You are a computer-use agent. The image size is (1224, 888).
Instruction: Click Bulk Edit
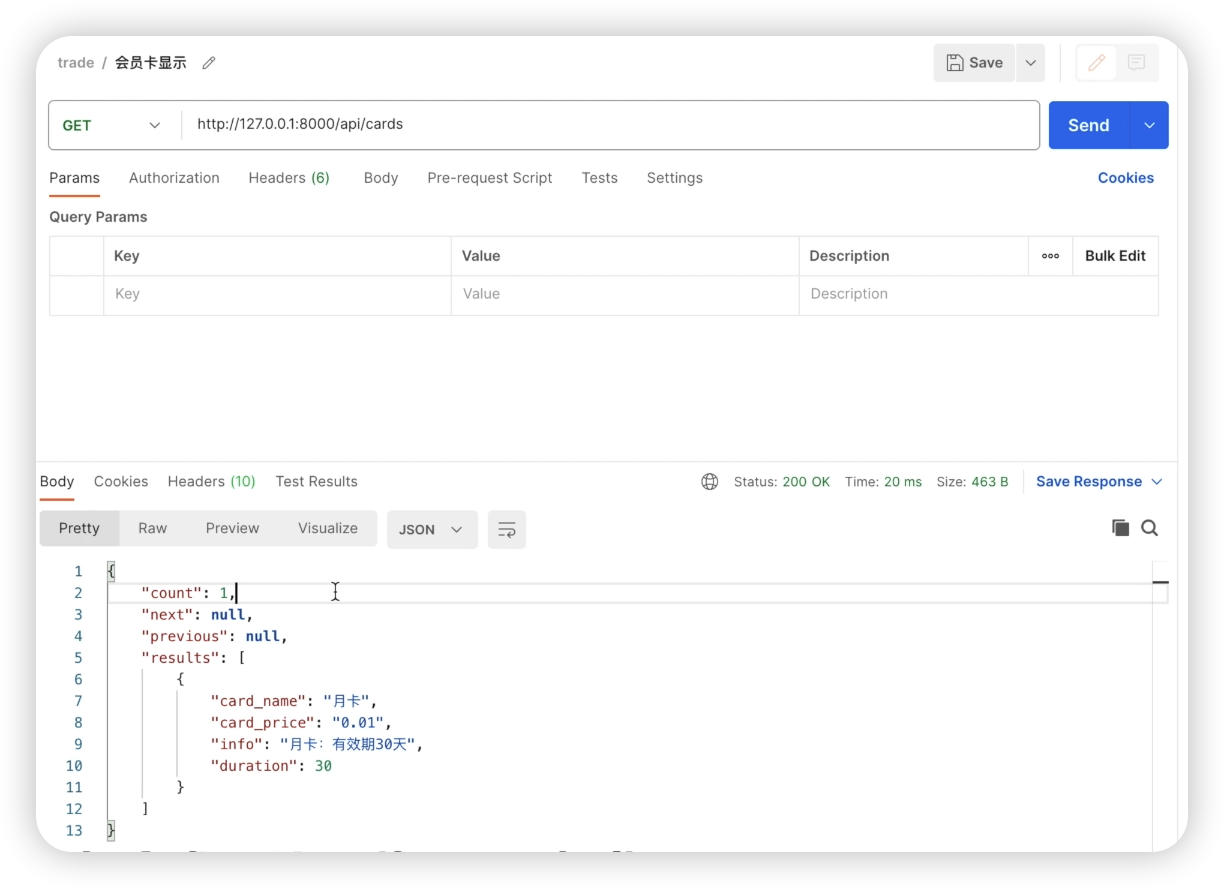(x=1115, y=256)
